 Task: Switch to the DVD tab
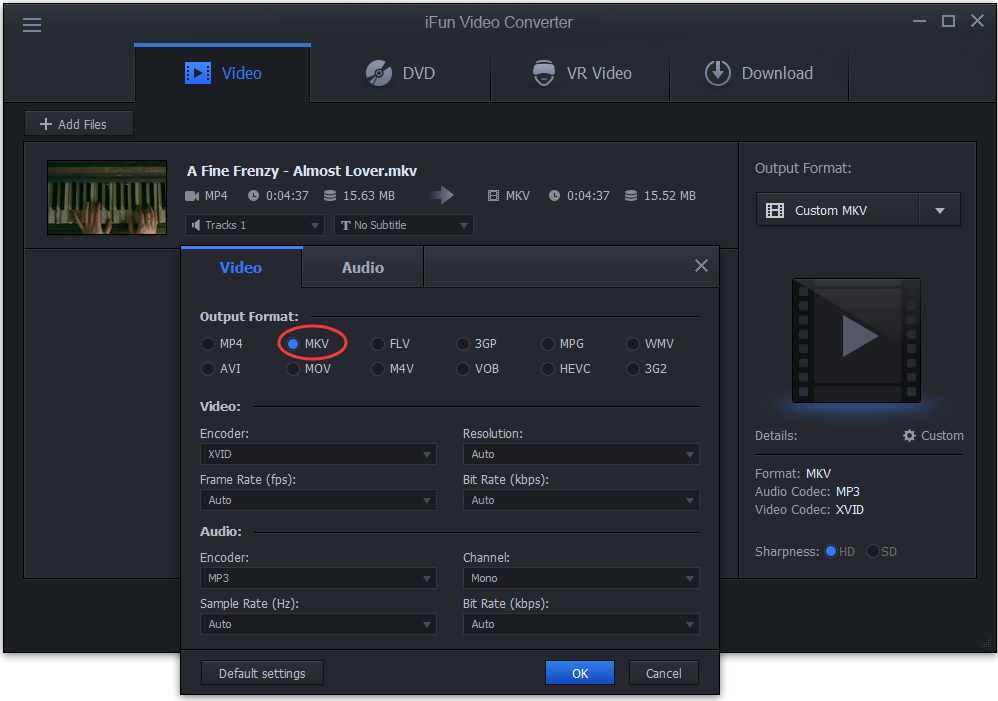[x=400, y=73]
